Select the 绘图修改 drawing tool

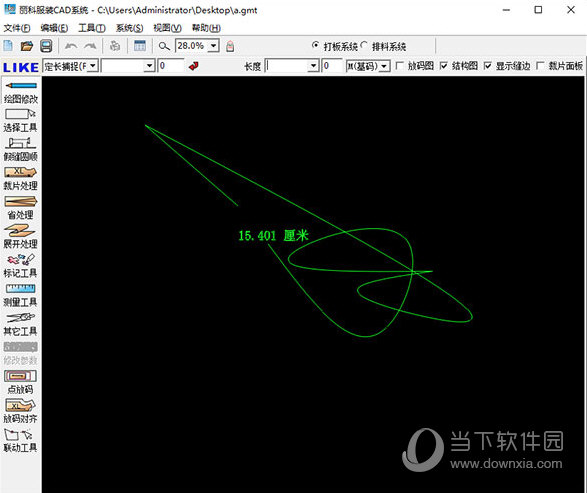(21, 92)
